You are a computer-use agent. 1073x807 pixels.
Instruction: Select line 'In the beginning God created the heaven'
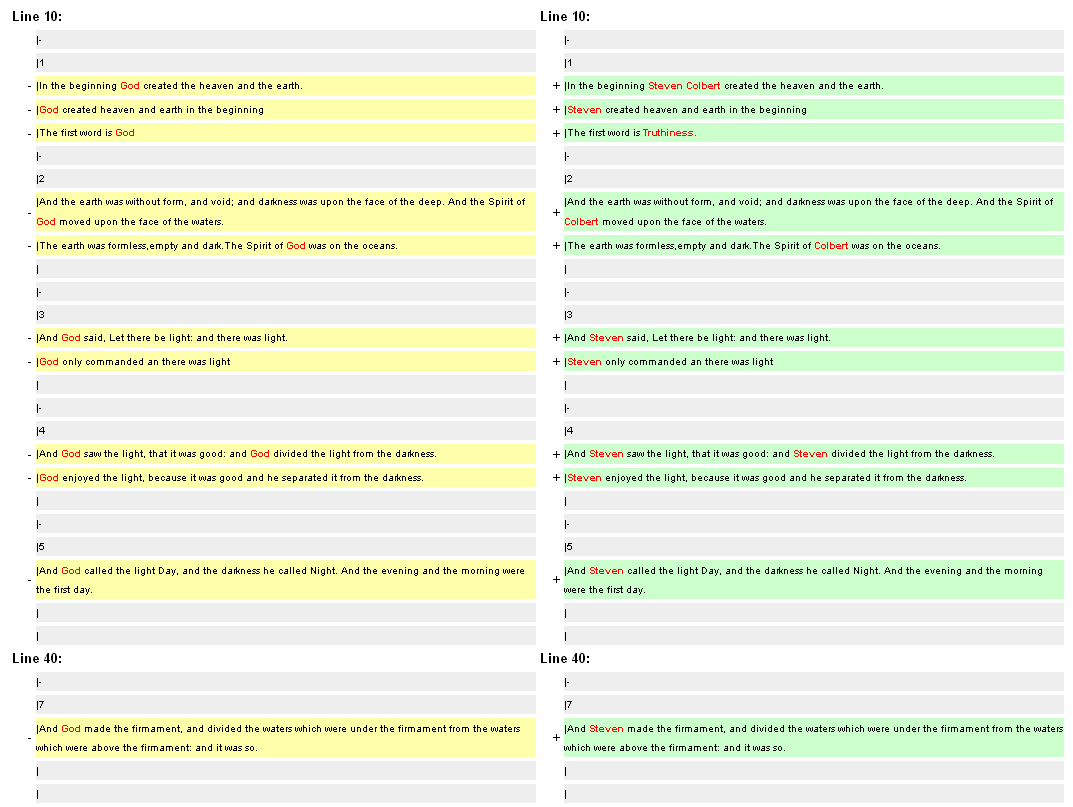point(285,86)
